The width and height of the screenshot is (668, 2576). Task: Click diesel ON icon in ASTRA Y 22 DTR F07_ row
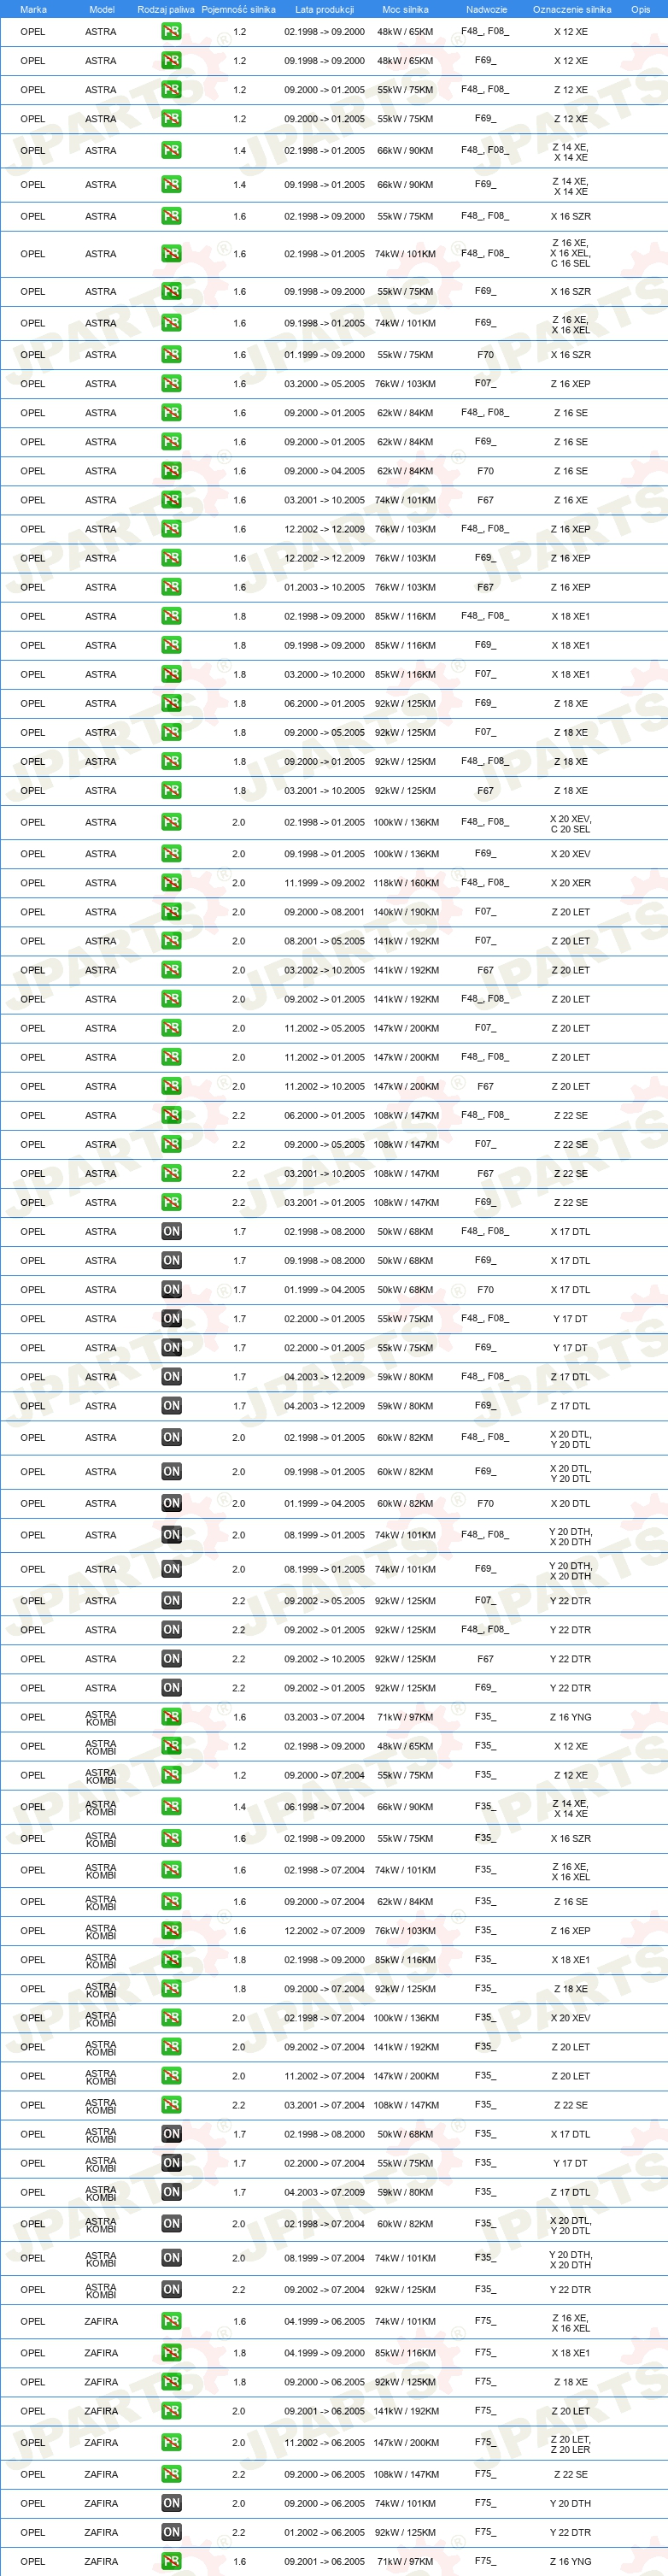(171, 1601)
